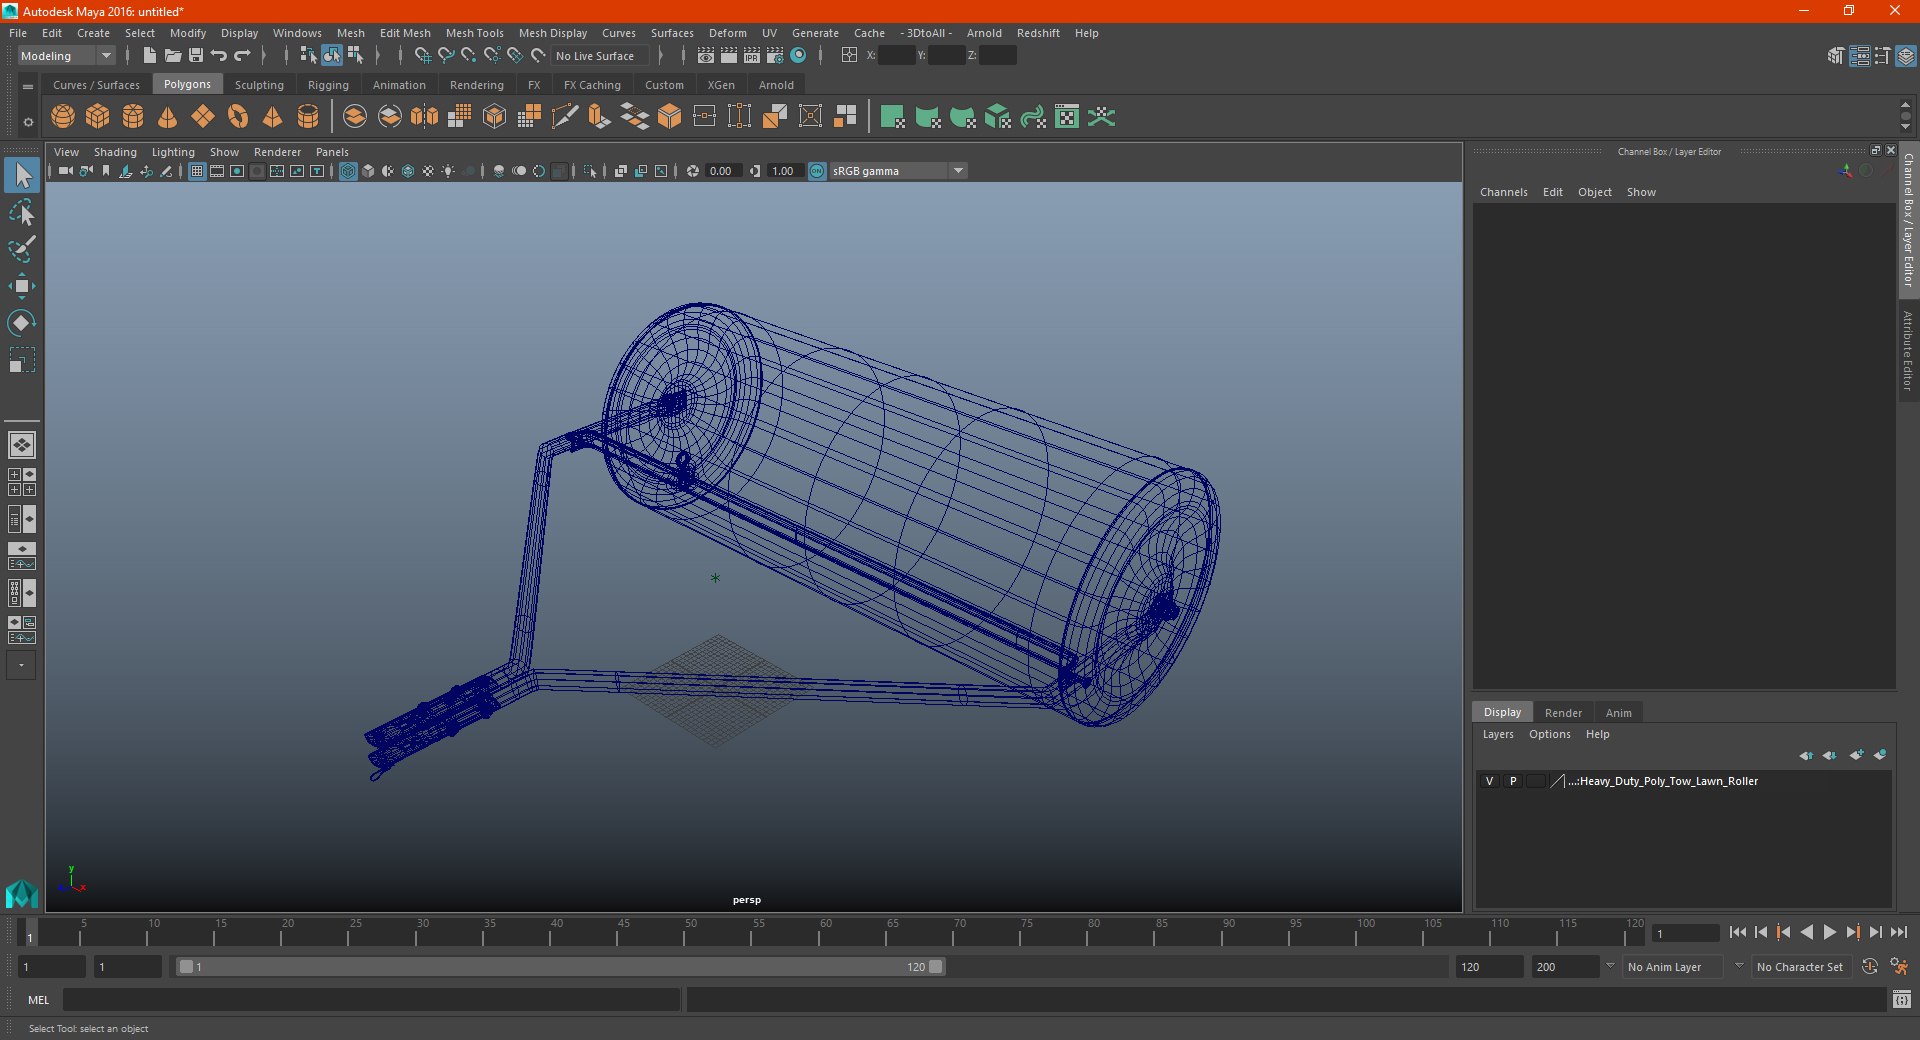Create a polygon cube from shelf
1920x1040 pixels.
click(98, 117)
